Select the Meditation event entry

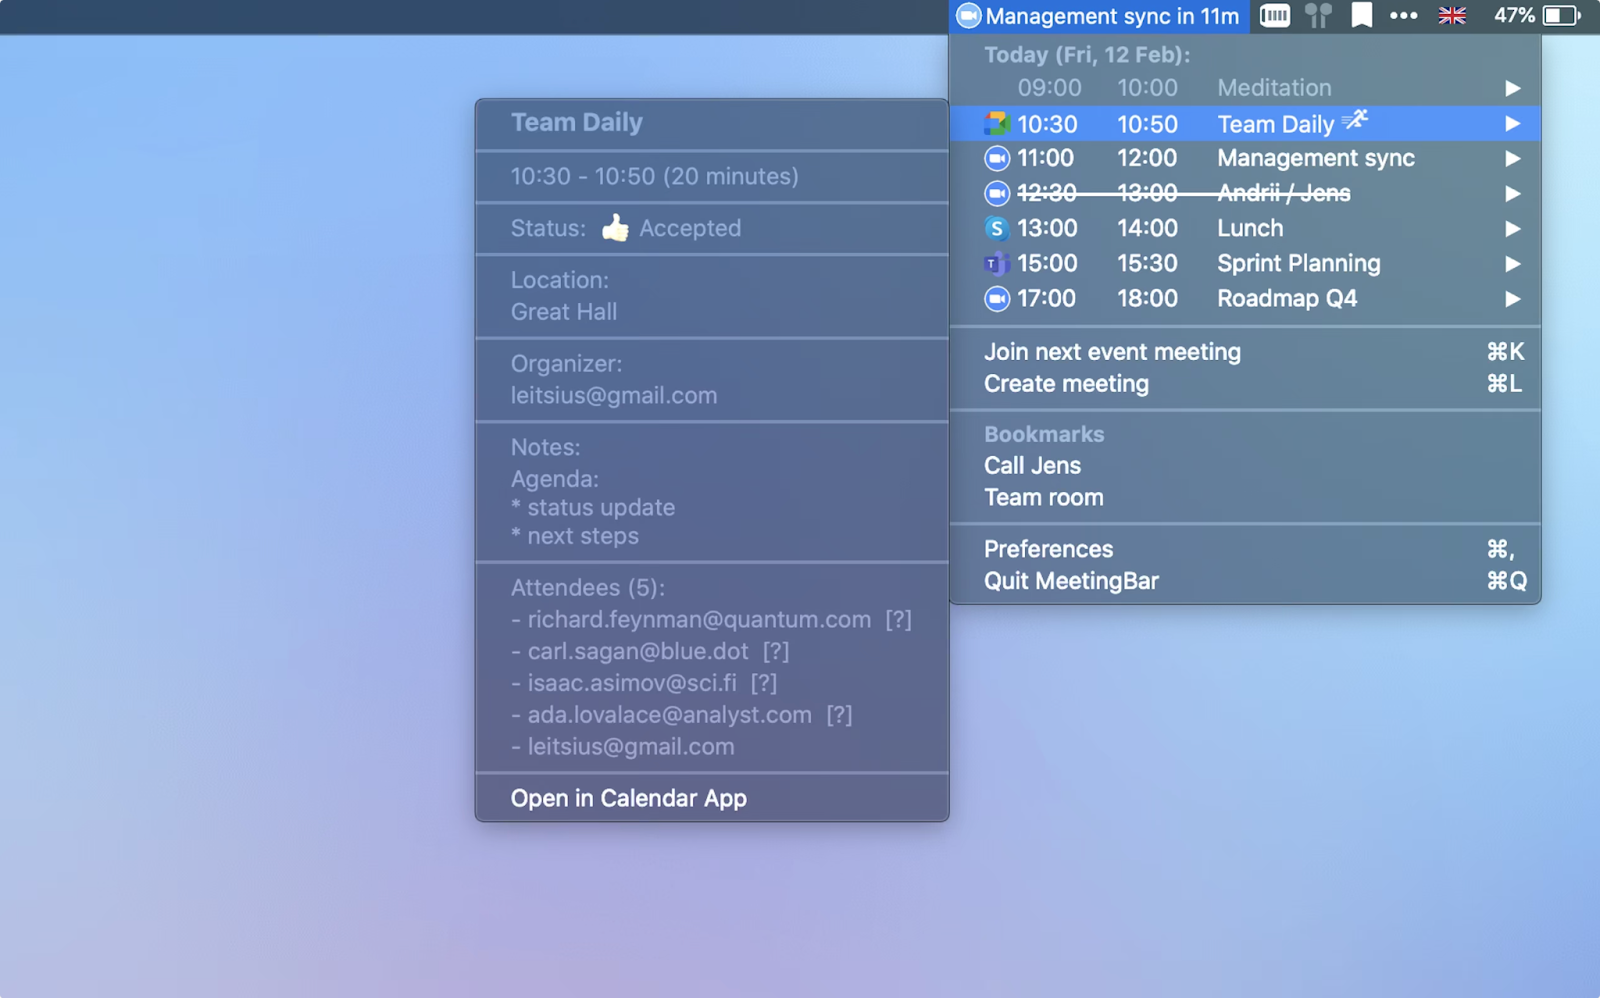pos(1245,88)
